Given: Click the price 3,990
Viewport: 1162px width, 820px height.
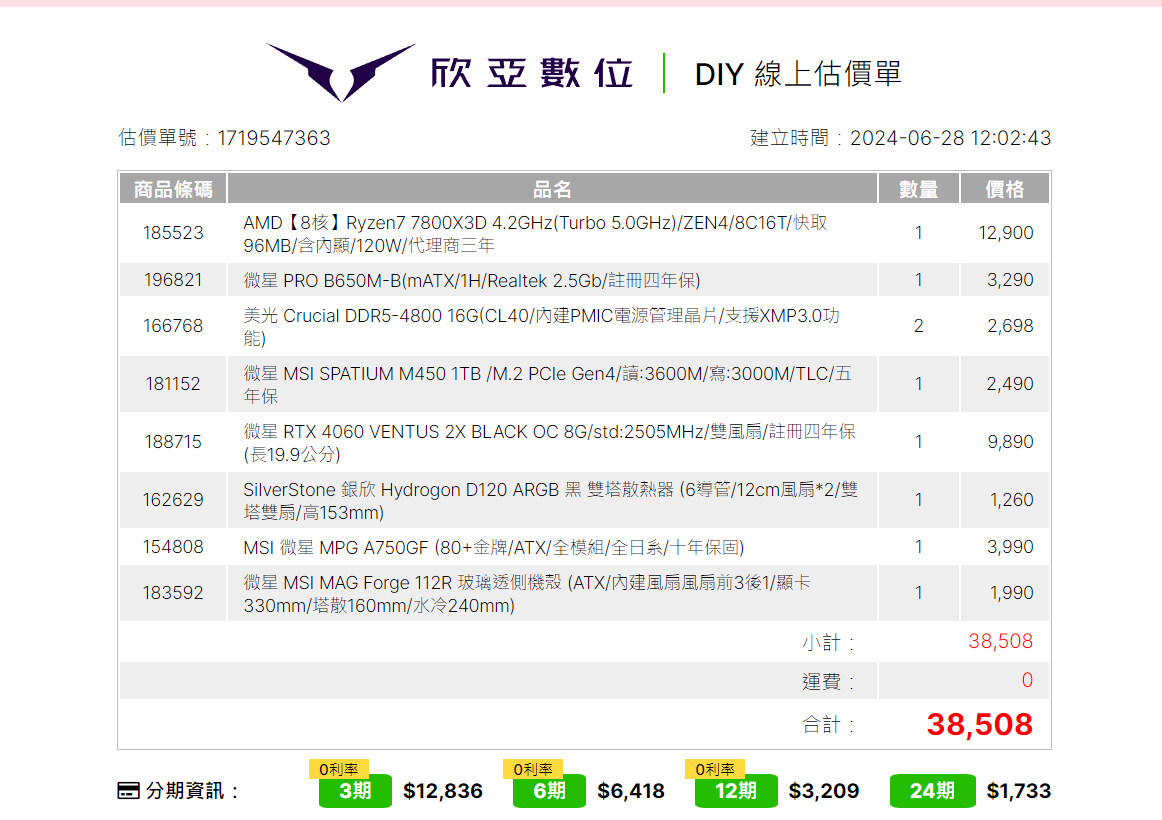Looking at the screenshot, I should tap(1010, 547).
